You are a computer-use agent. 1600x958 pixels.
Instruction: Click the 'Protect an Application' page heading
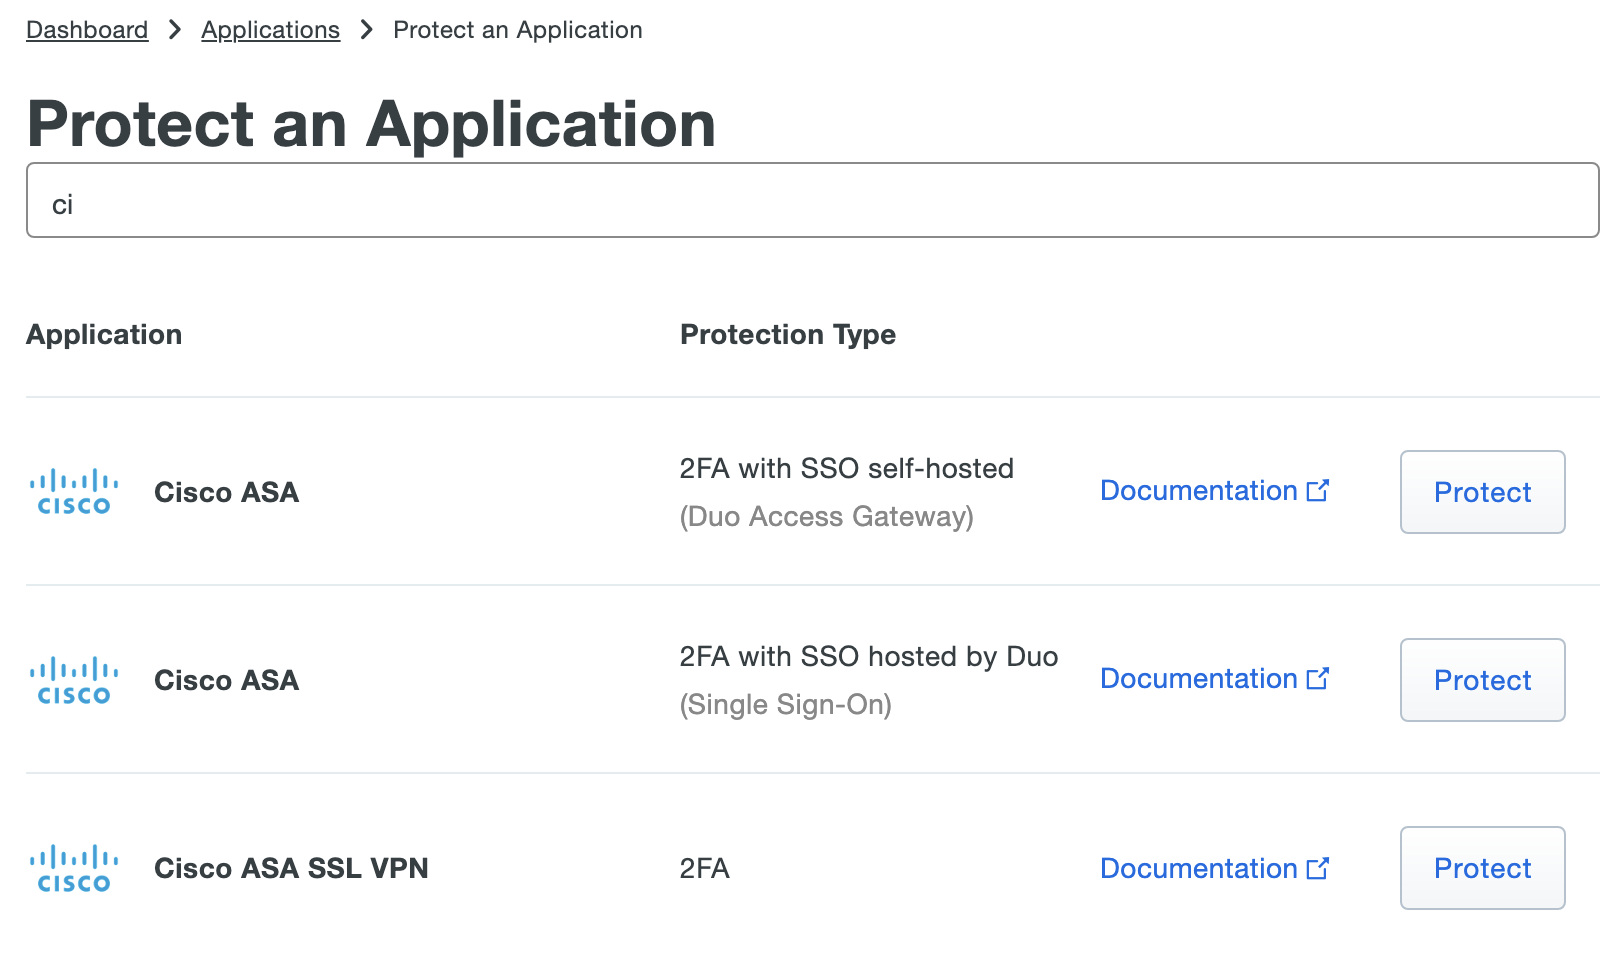(371, 124)
